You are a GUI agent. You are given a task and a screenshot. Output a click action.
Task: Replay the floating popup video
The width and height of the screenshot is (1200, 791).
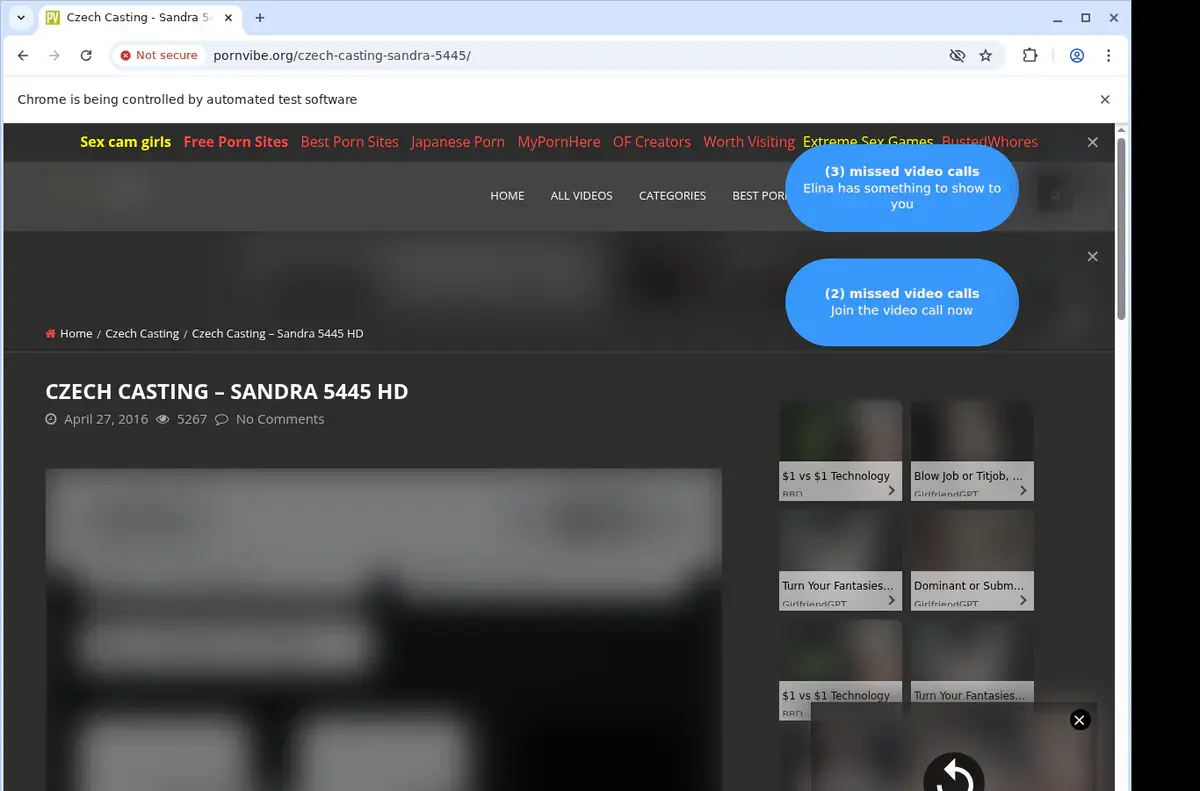pos(954,773)
